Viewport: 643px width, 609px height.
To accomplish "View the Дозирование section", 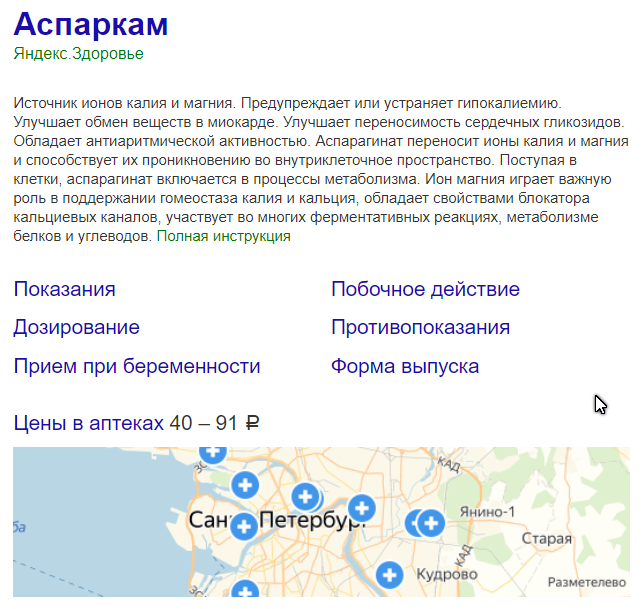I will (x=76, y=328).
